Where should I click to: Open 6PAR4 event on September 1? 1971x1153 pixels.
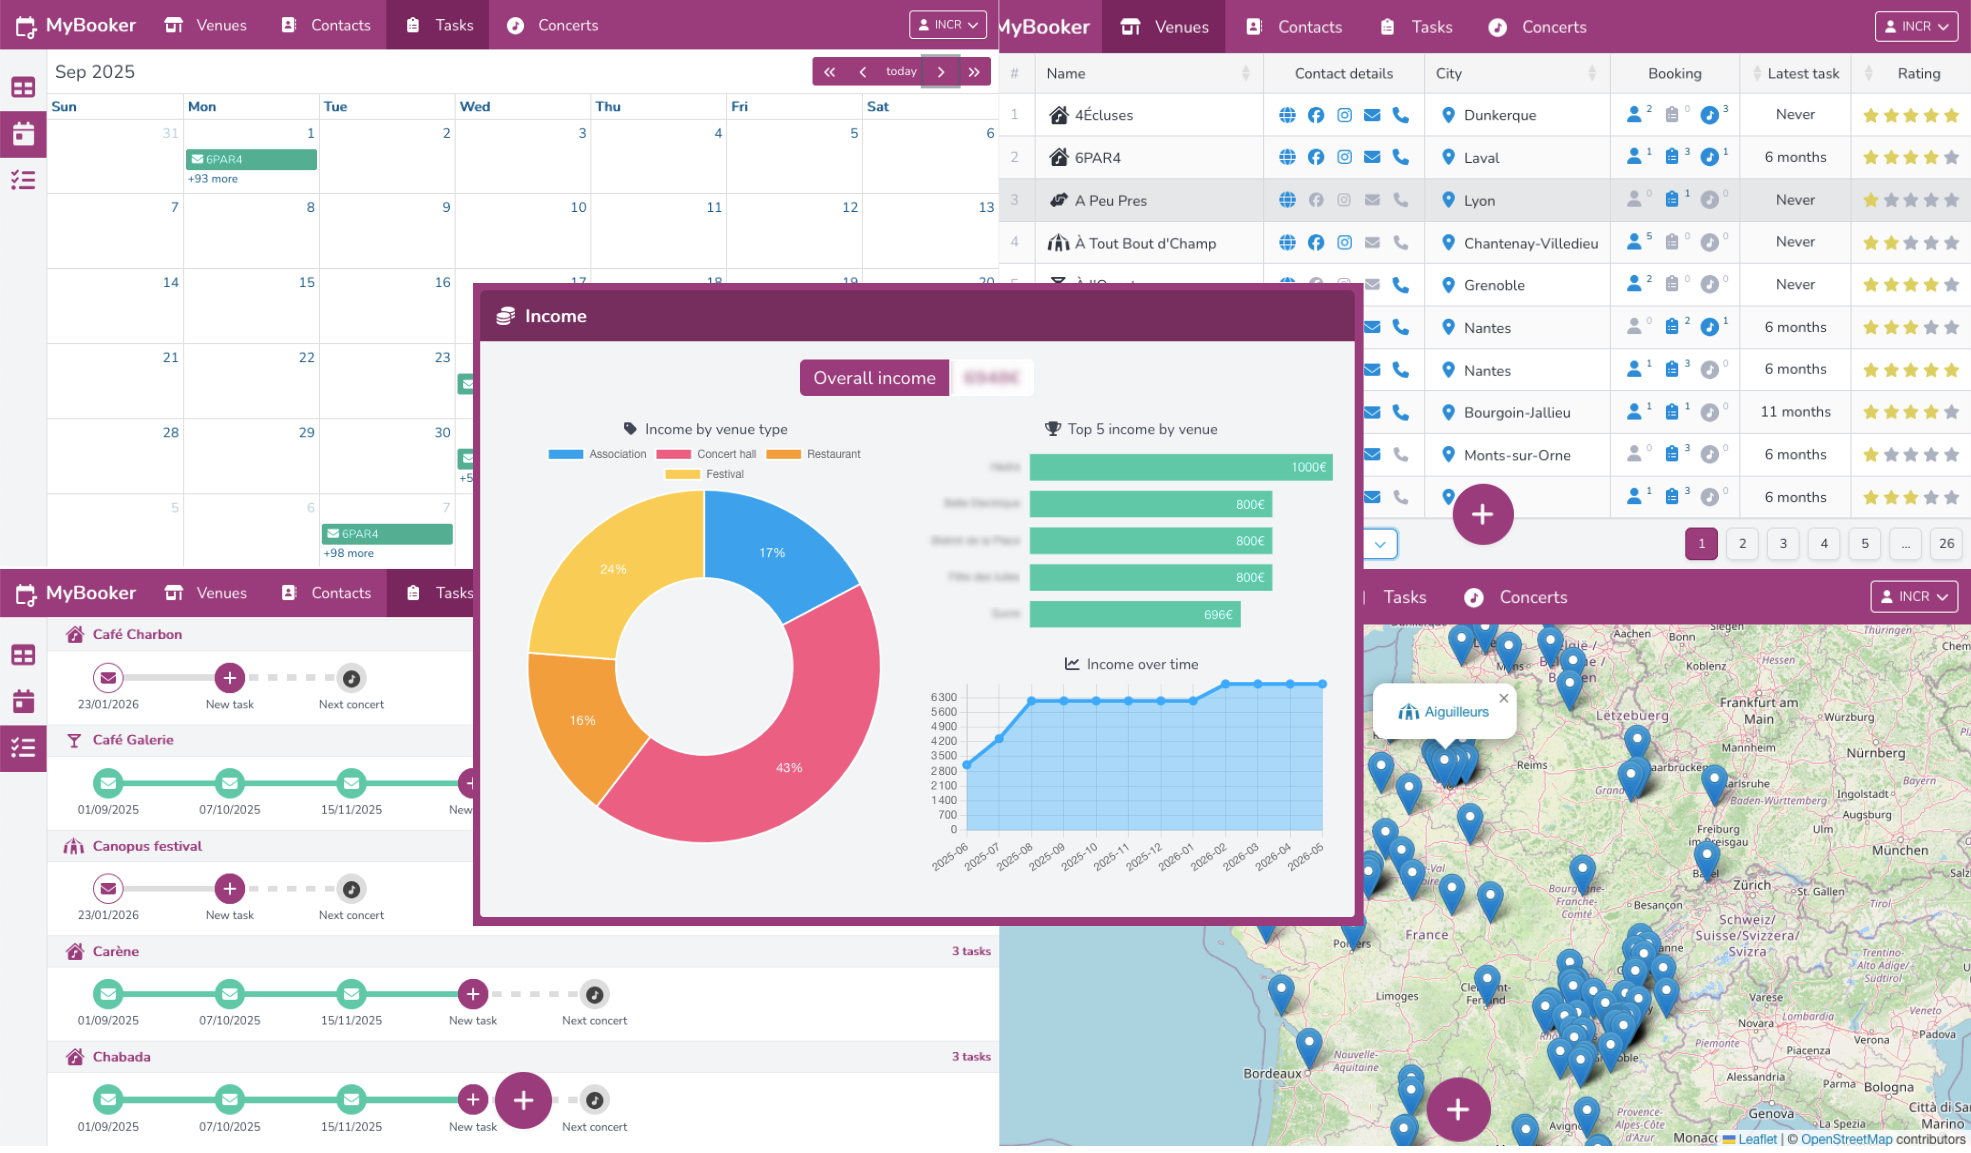251,159
